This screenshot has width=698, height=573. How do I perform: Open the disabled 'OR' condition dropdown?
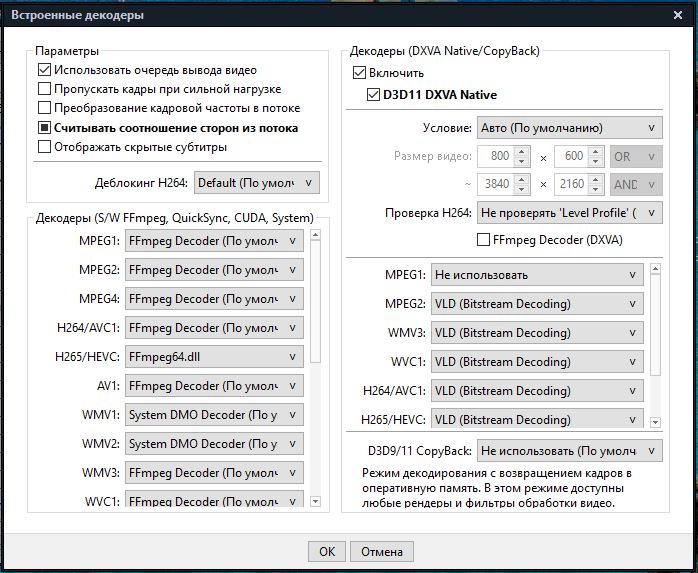(x=636, y=156)
